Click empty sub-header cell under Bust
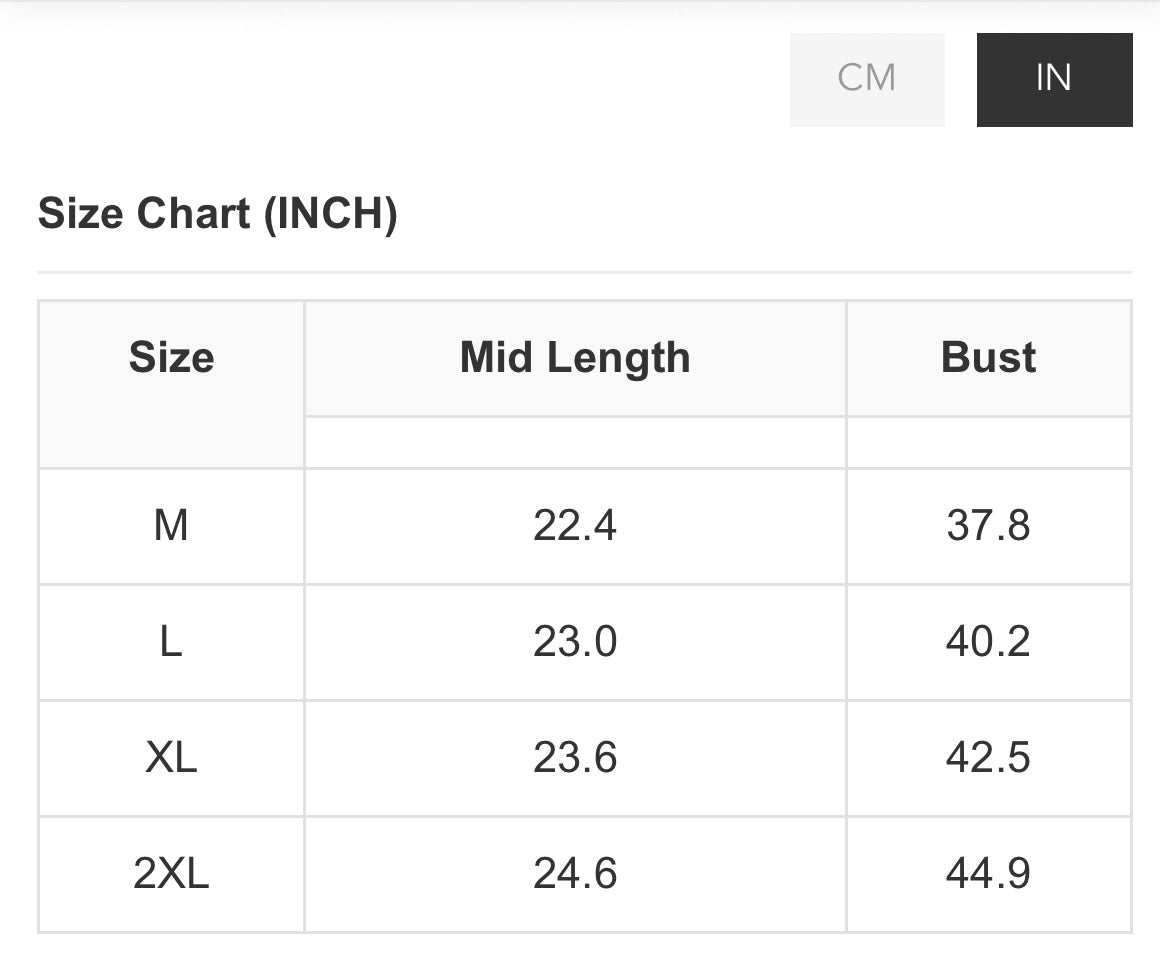1160x978 pixels. (x=988, y=442)
